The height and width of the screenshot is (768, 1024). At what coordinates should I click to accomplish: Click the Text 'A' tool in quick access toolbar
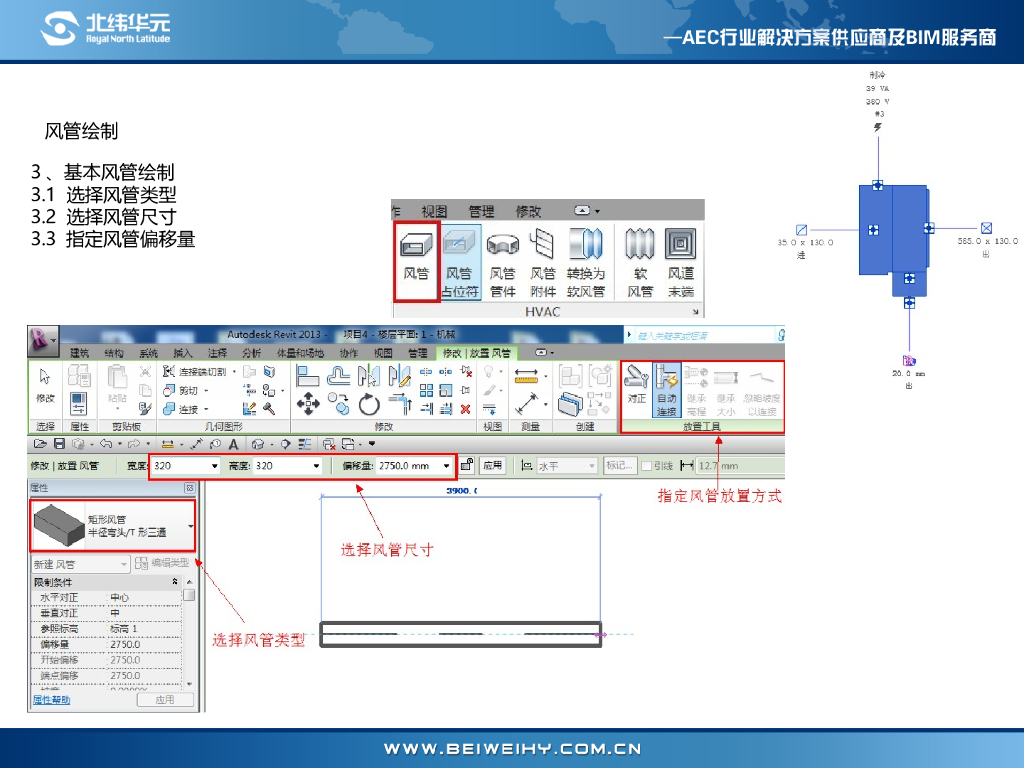[x=233, y=444]
